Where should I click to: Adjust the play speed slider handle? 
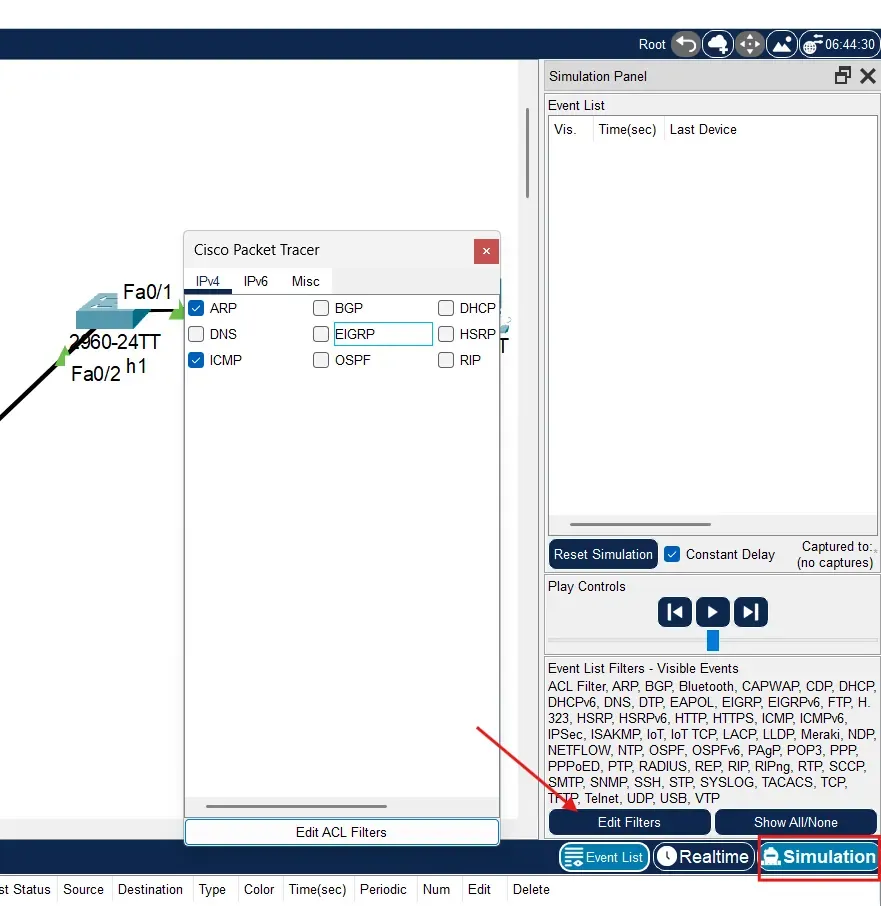click(713, 640)
